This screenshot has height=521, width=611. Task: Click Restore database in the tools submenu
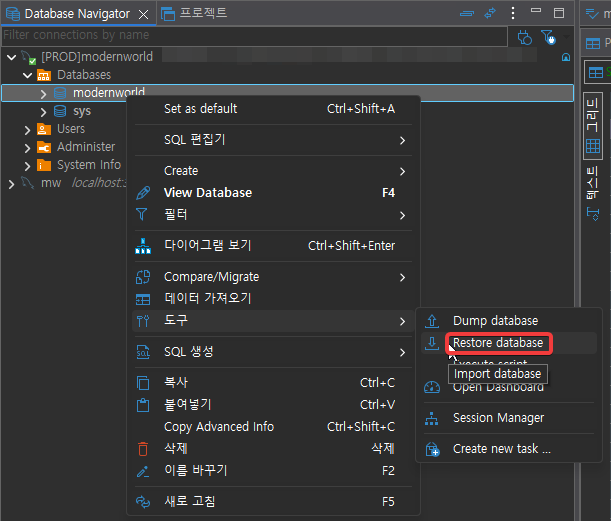tap(497, 343)
